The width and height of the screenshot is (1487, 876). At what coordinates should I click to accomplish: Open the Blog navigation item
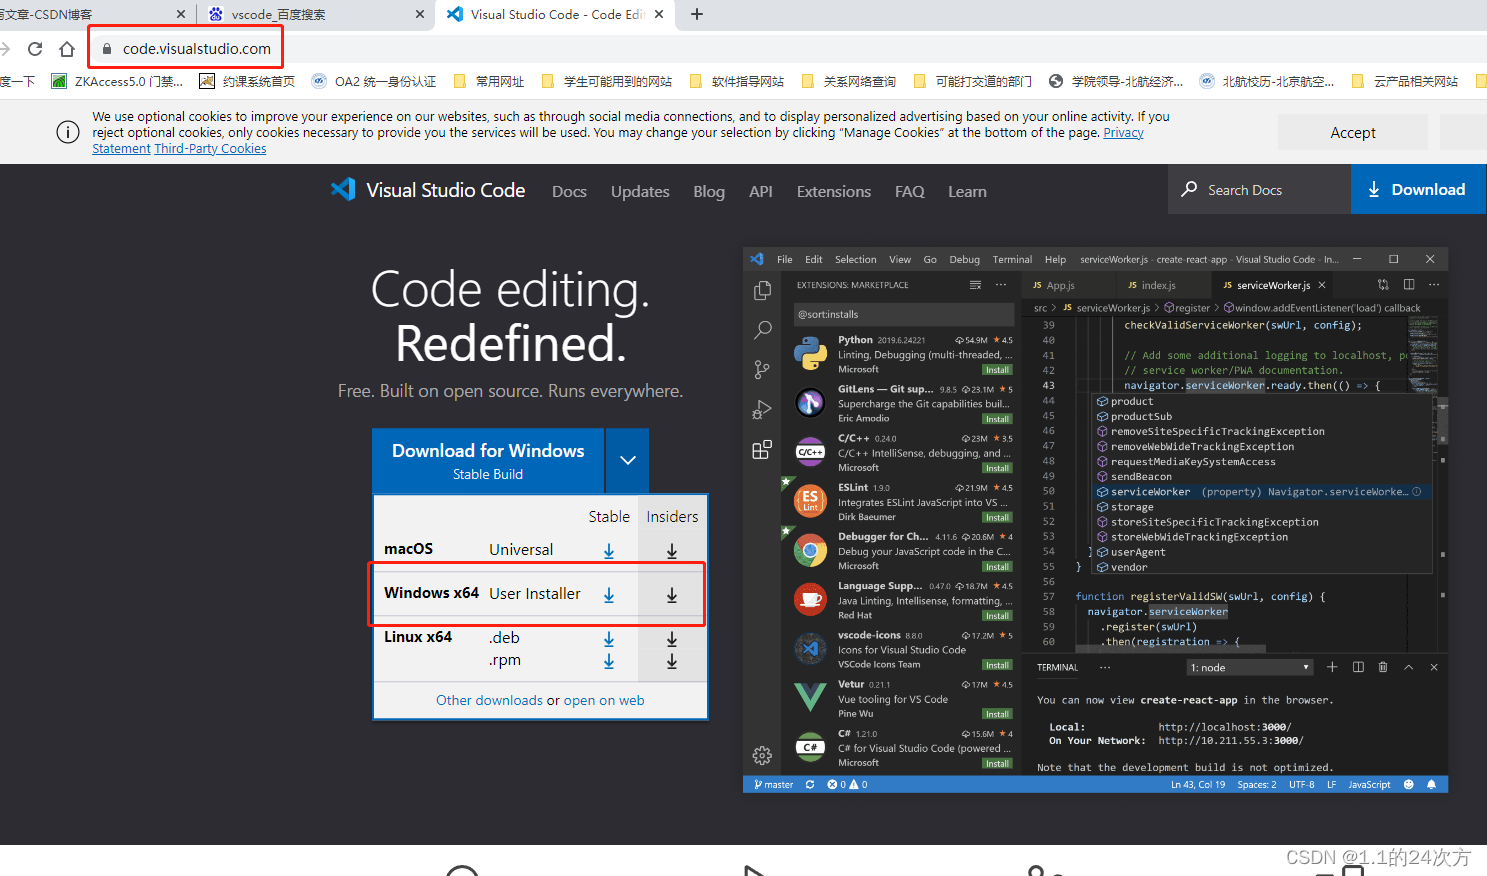(709, 191)
